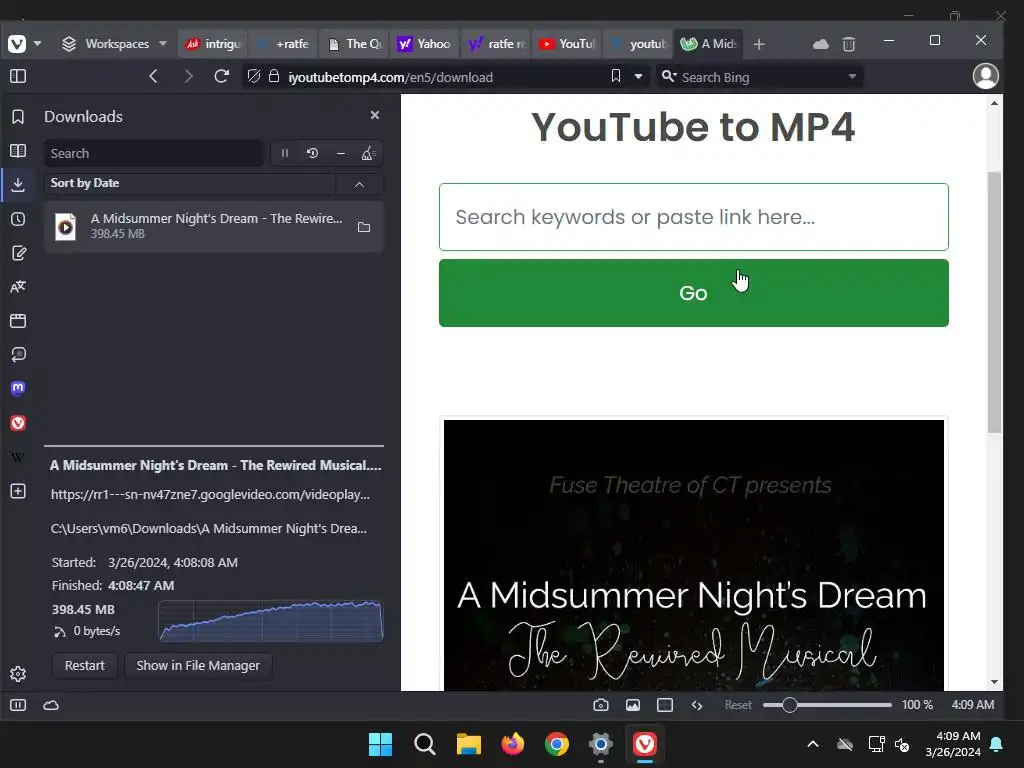Go forward to next page
The width and height of the screenshot is (1024, 768).
[x=188, y=76]
